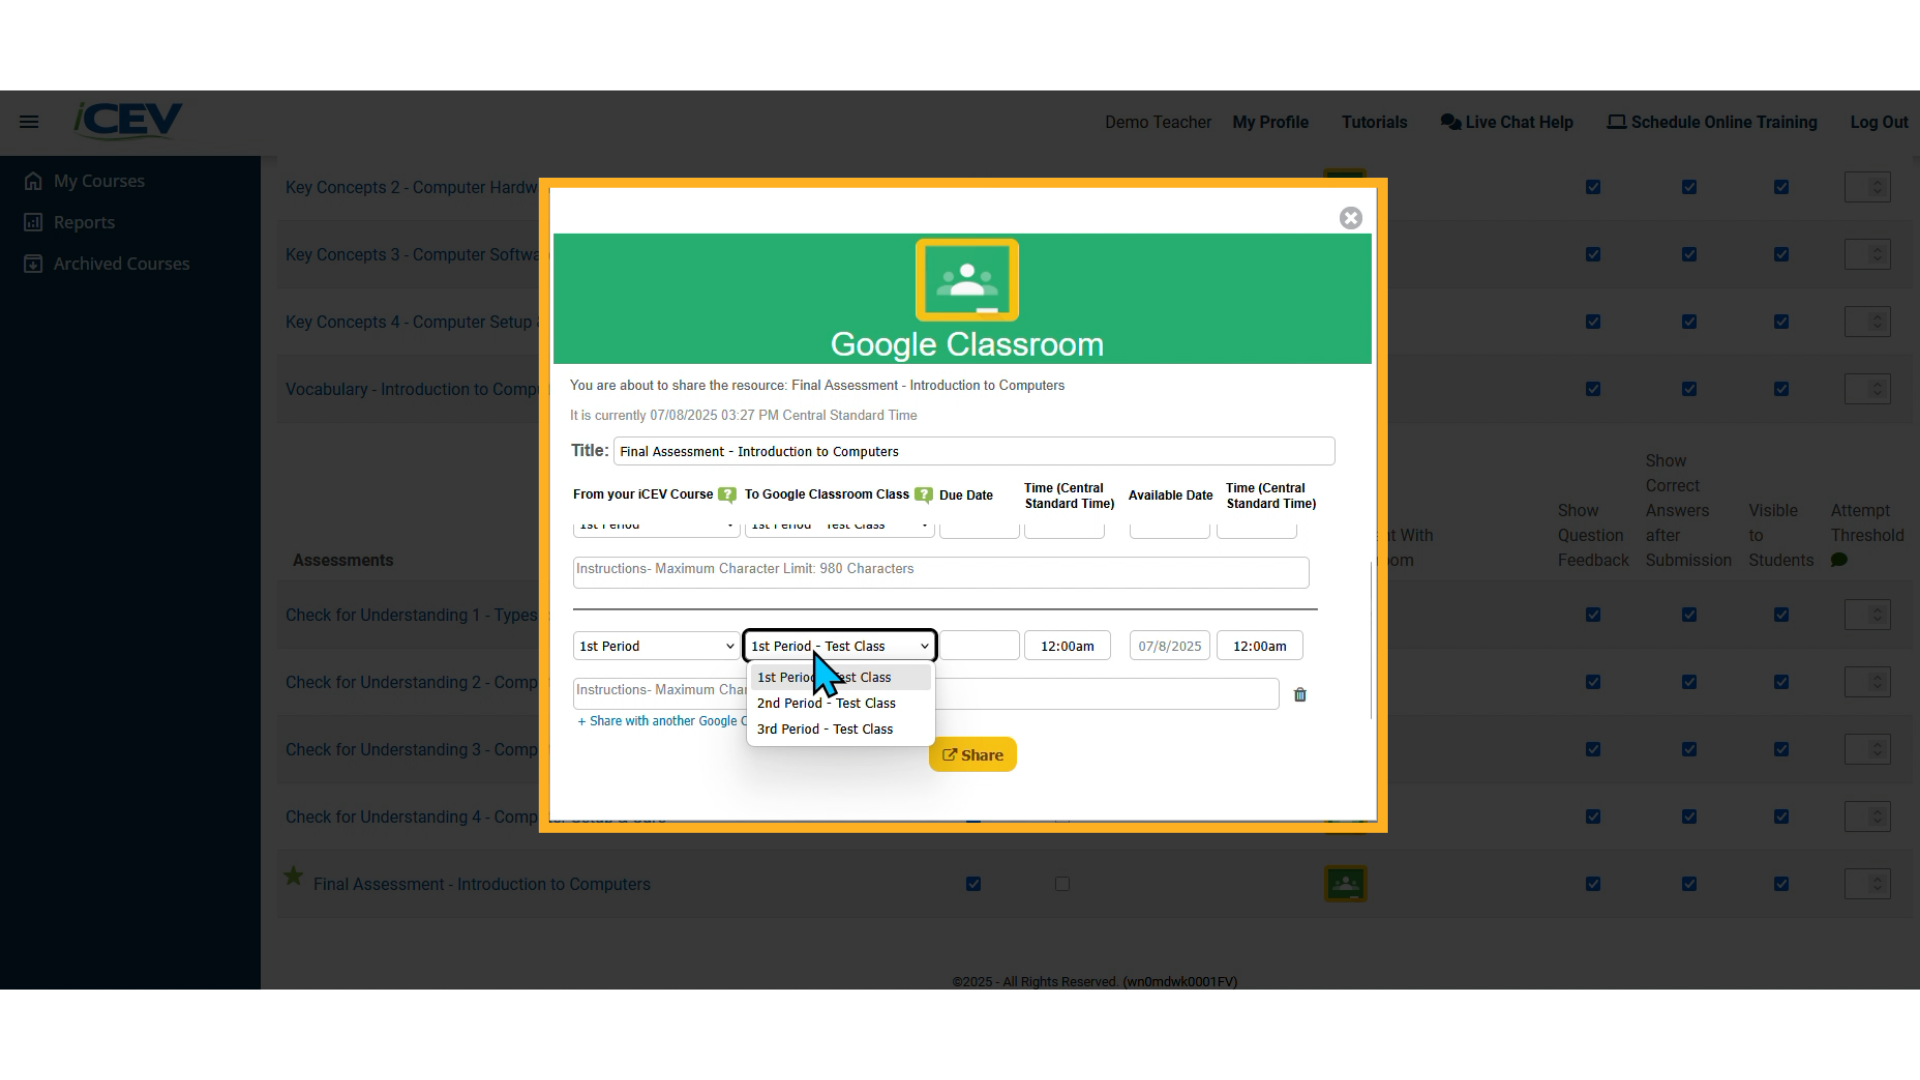
Task: Toggle Show Question Feedback for Key Concepts 2
Action: 1593,187
